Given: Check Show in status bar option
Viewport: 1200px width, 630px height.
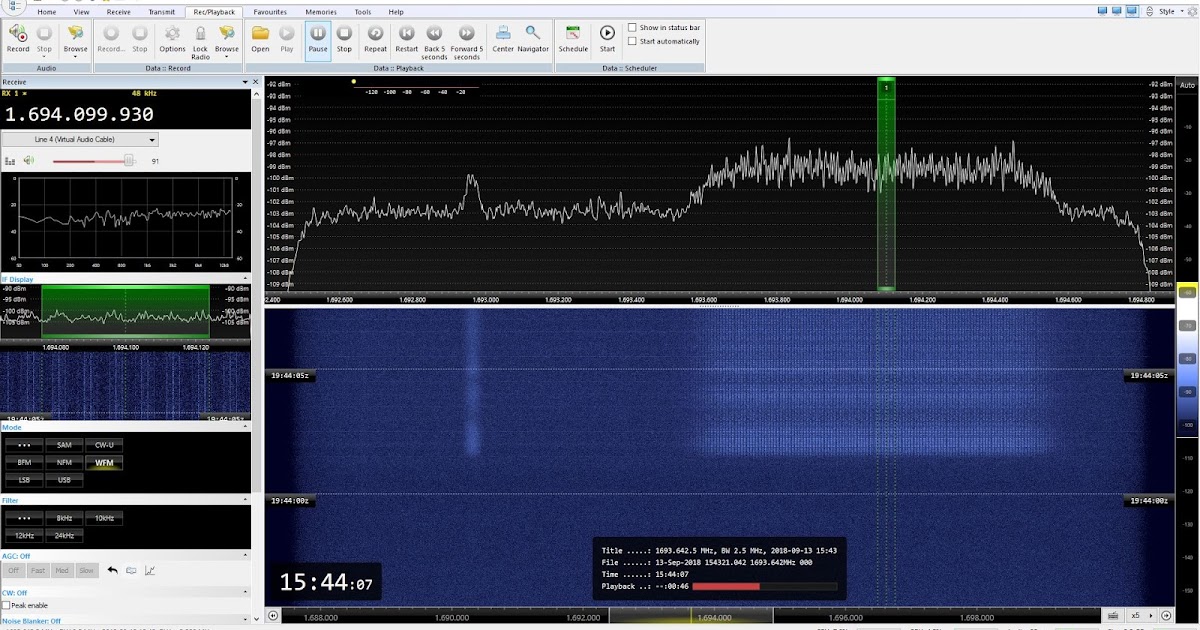Looking at the screenshot, I should 632,27.
